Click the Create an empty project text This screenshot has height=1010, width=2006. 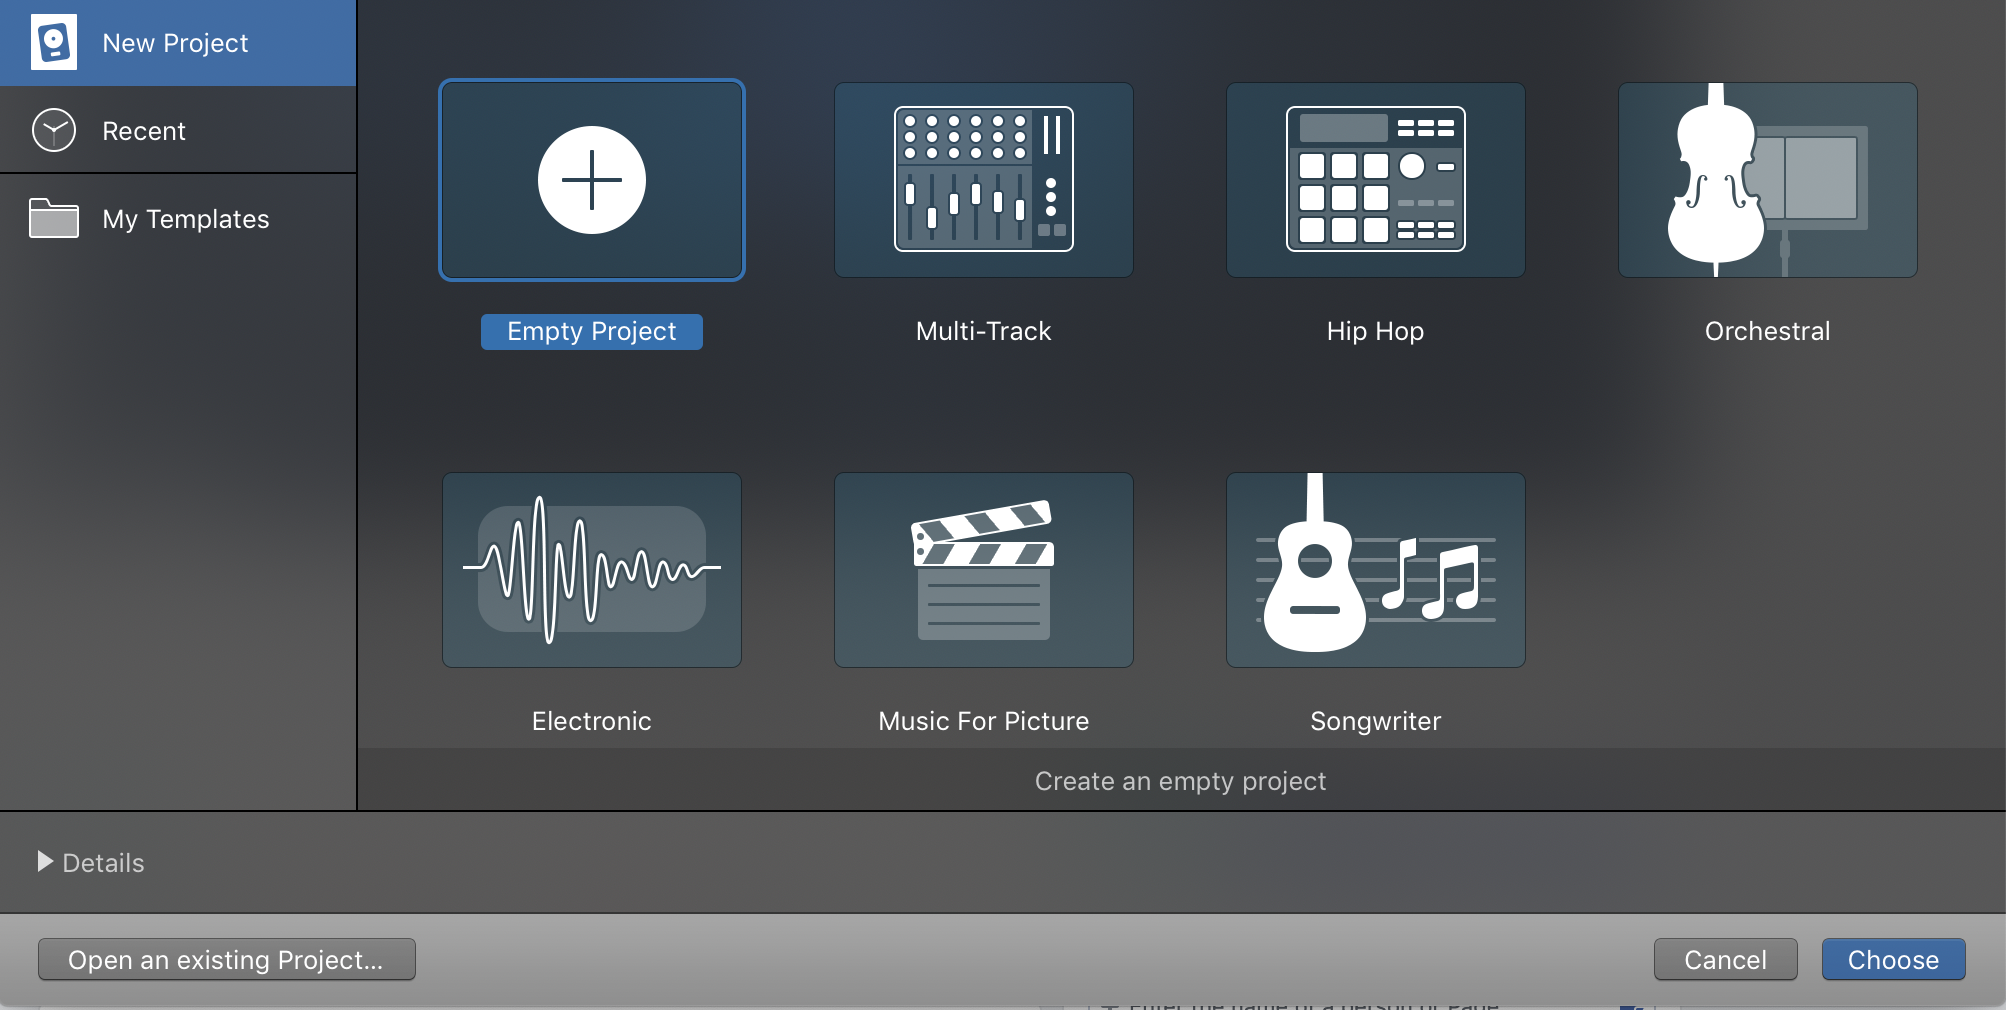1180,781
